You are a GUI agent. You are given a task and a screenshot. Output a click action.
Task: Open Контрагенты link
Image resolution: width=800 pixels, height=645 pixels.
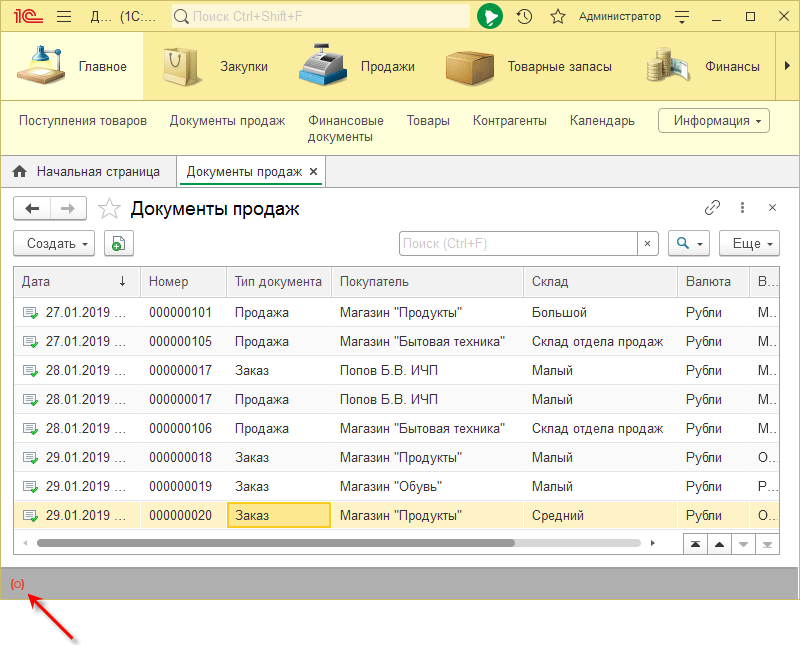[x=510, y=120]
